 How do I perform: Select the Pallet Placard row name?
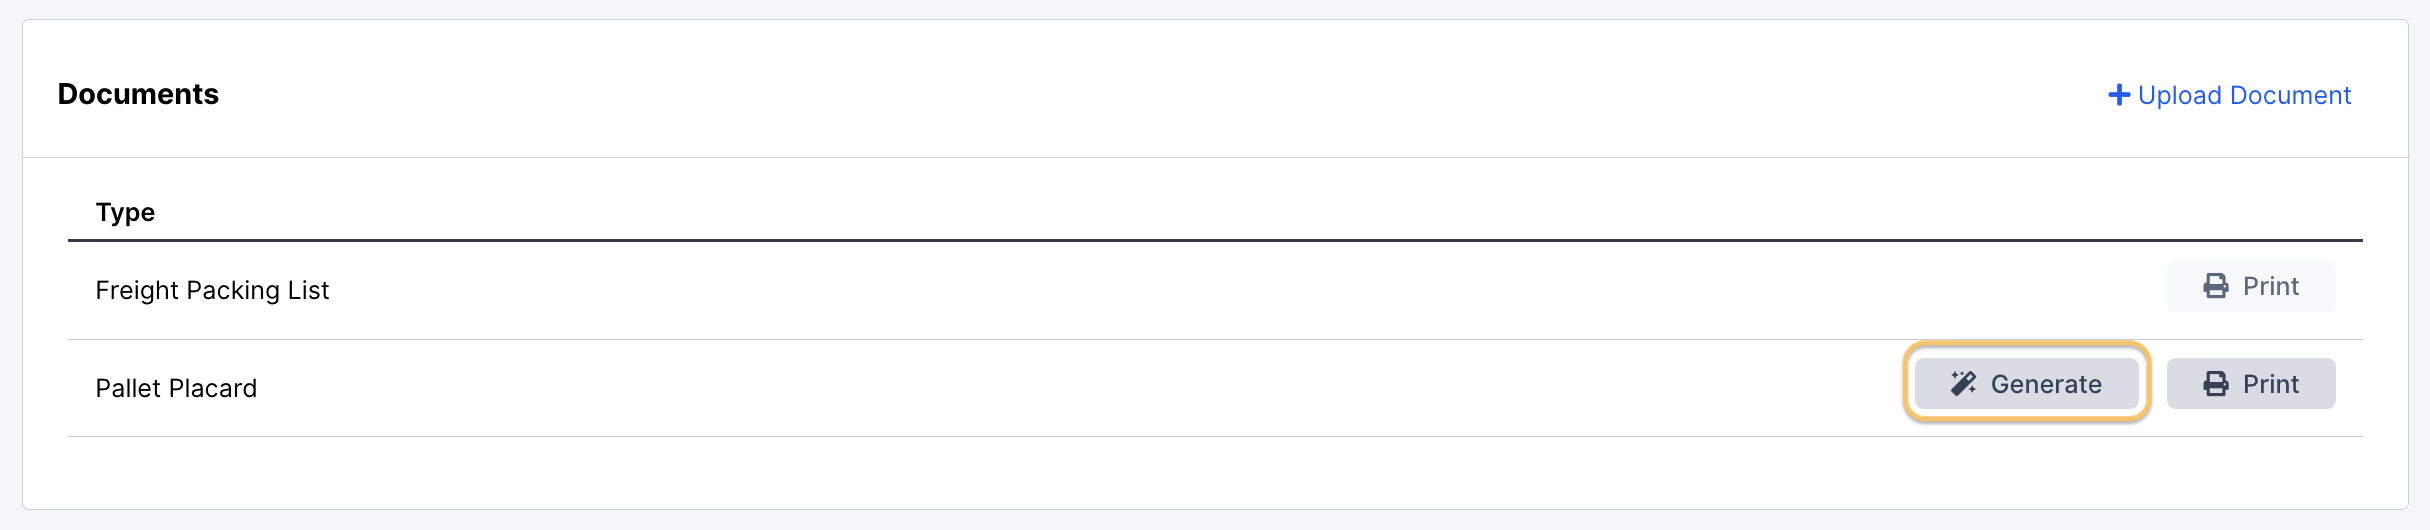(176, 388)
